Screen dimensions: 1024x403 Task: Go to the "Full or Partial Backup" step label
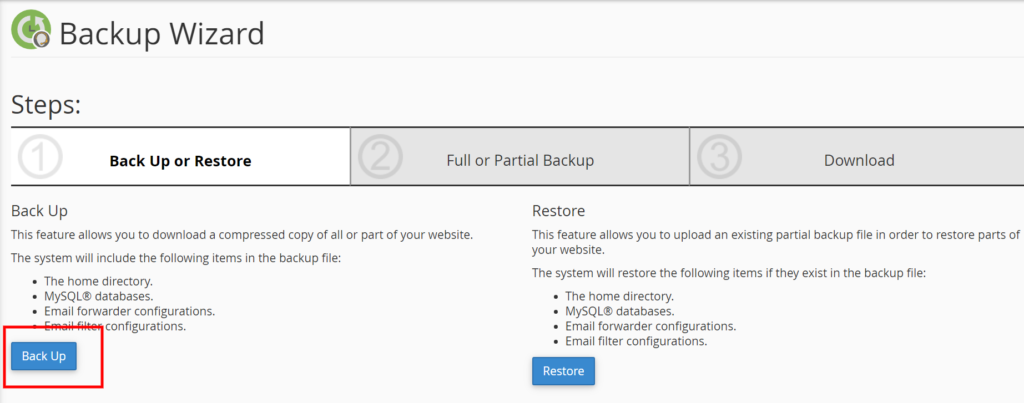tap(520, 160)
